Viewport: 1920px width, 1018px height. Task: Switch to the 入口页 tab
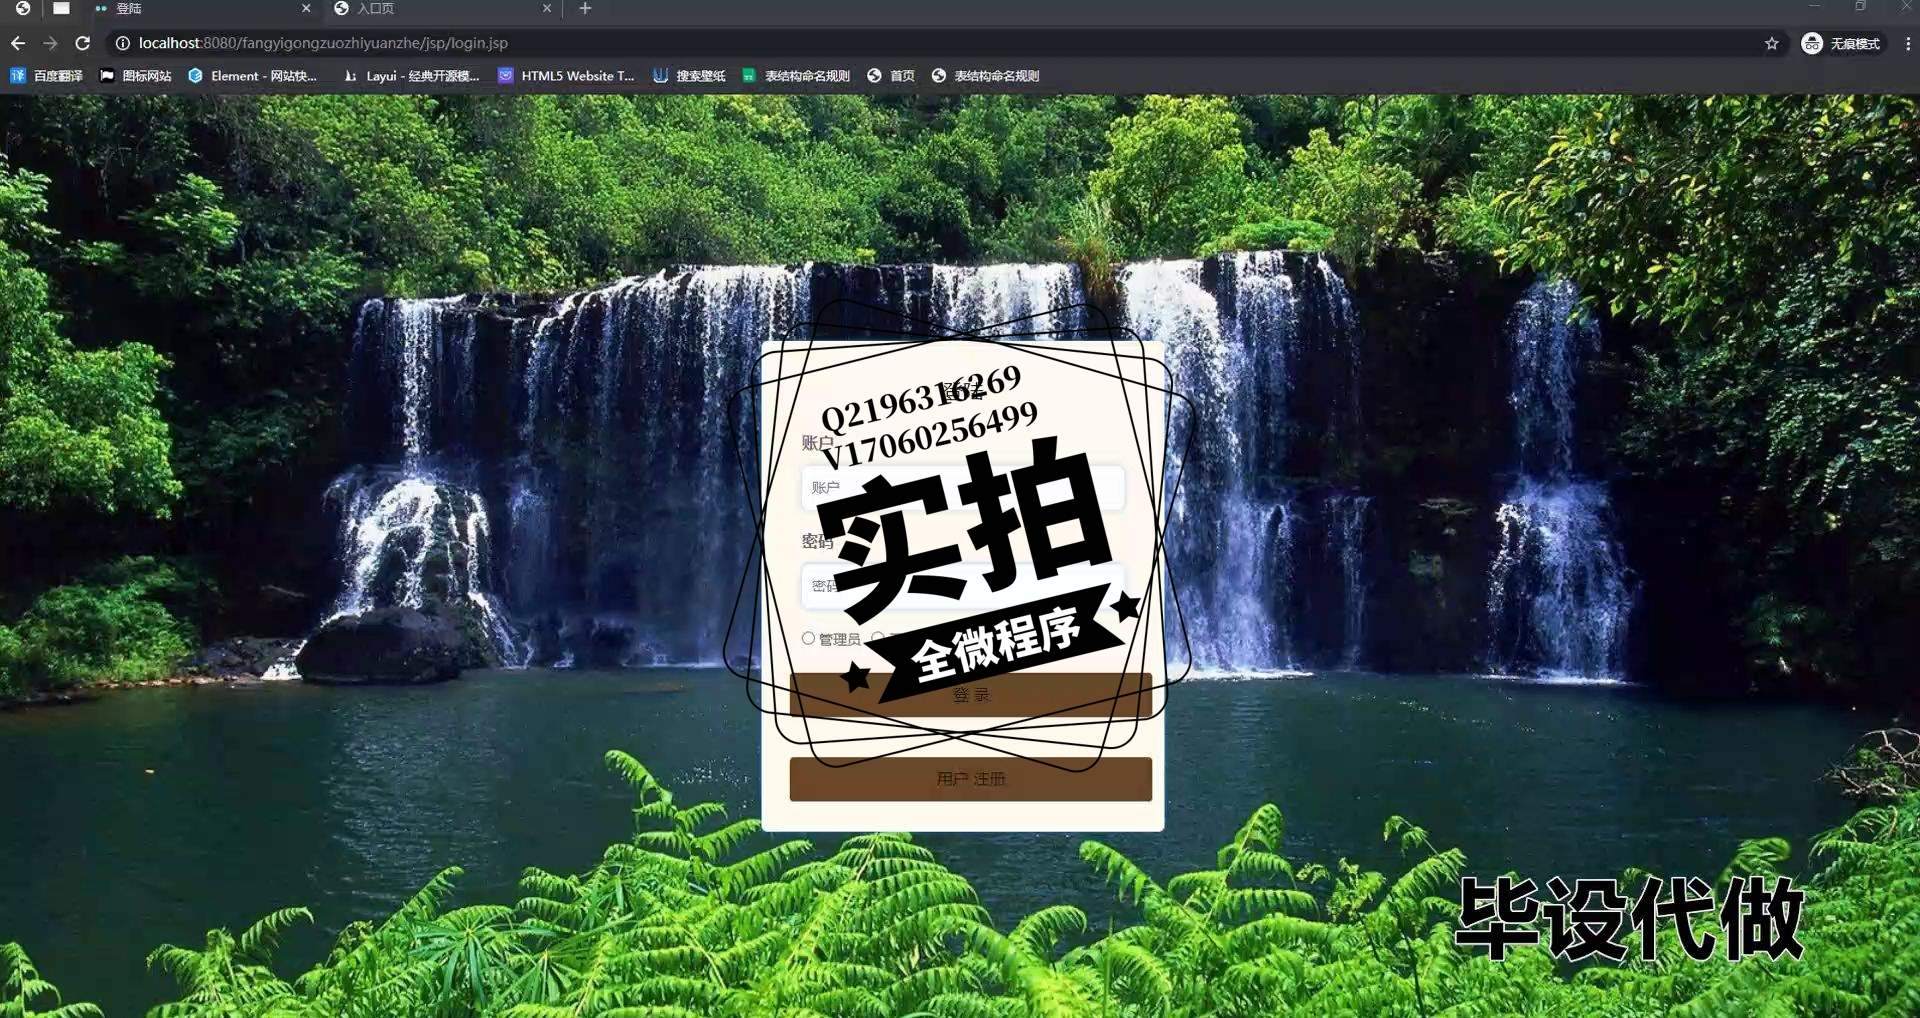tap(441, 8)
